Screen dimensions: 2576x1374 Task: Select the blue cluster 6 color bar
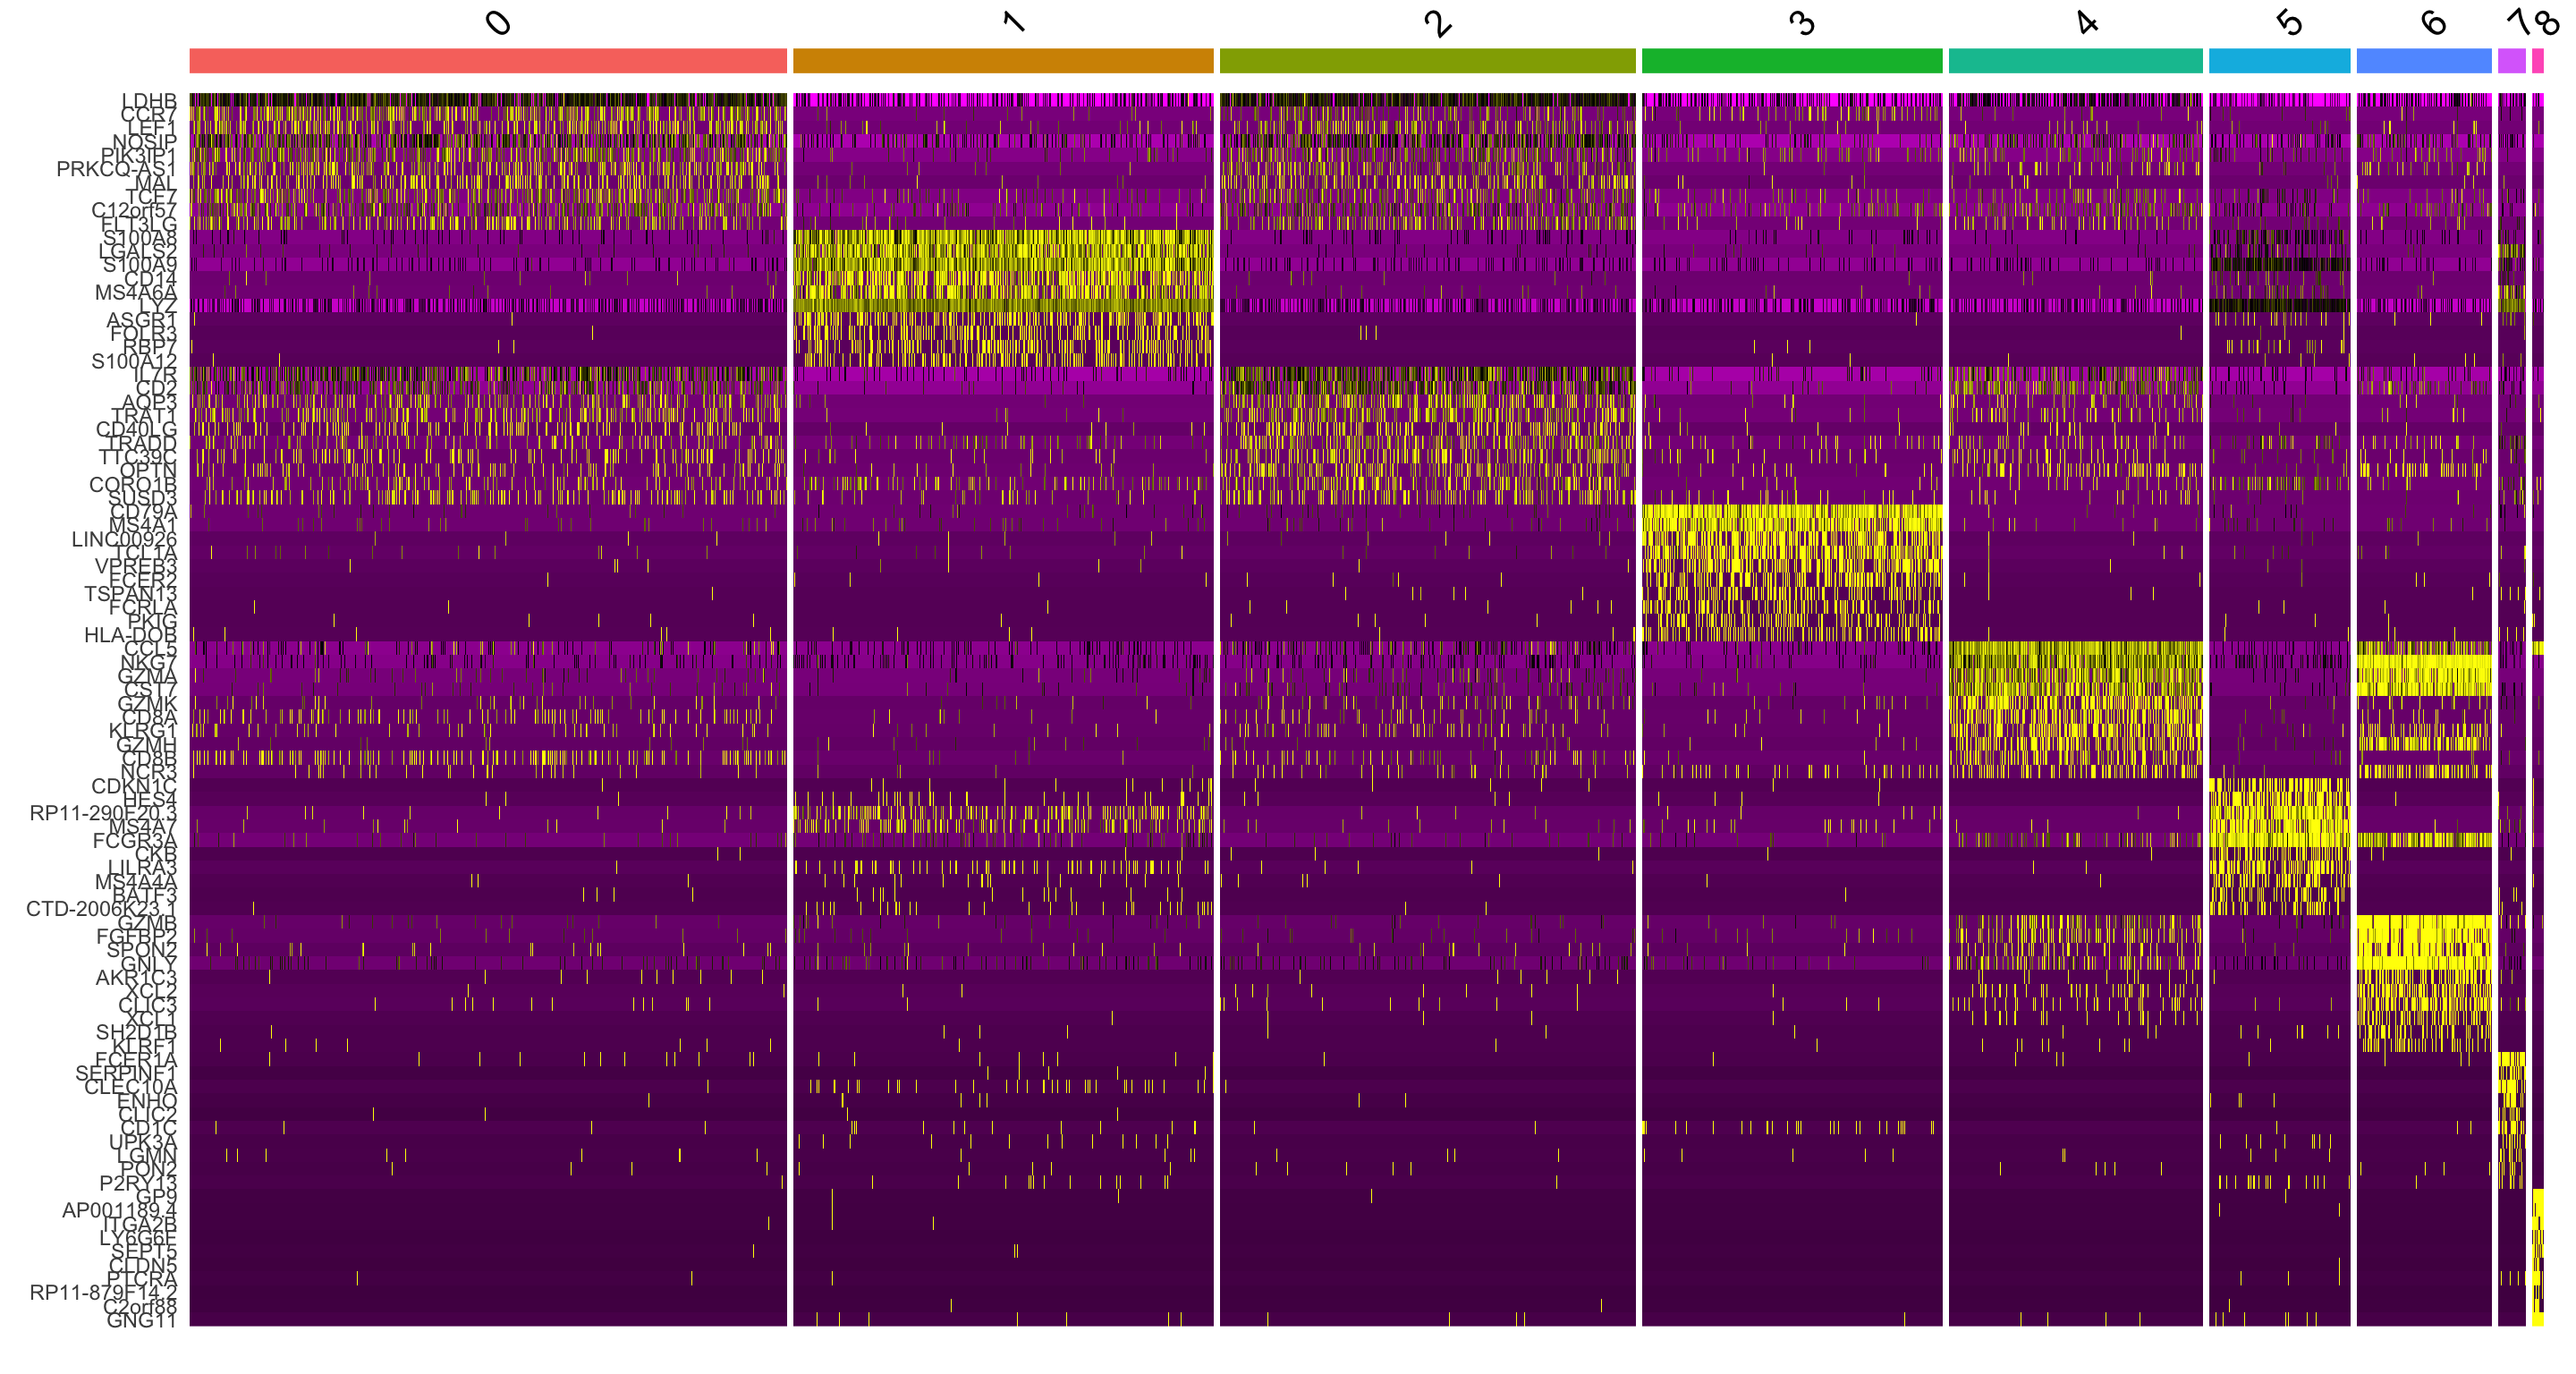coord(2423,61)
